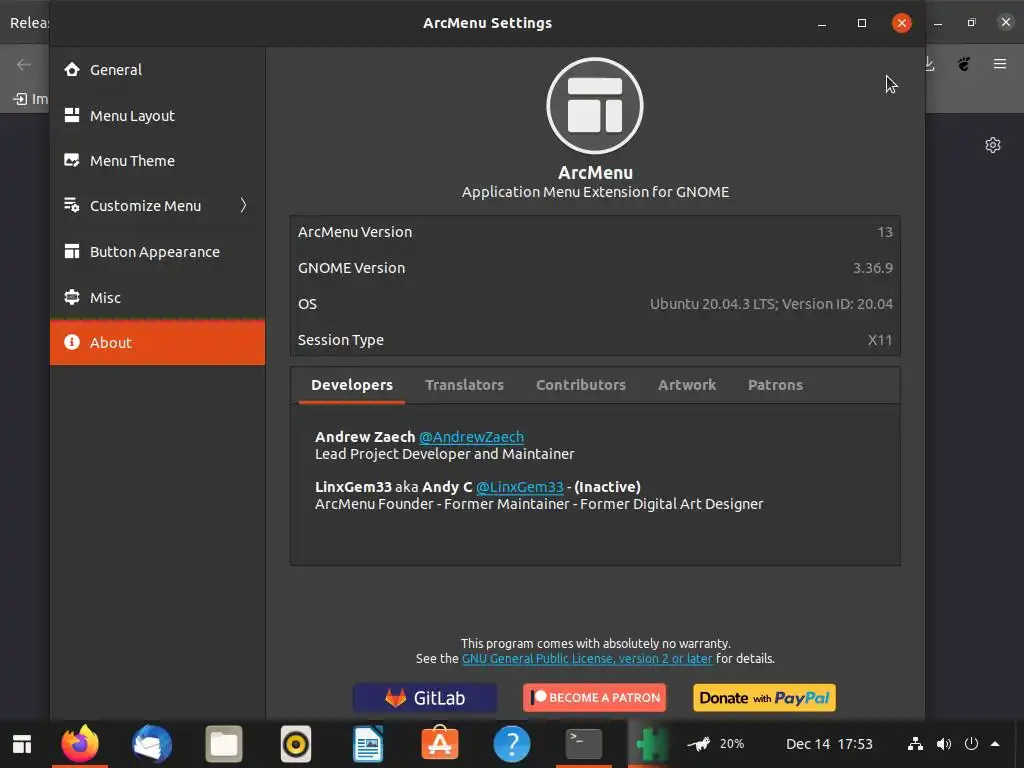Launch Rhythmbox from the taskbar
The image size is (1024, 768).
click(x=296, y=744)
